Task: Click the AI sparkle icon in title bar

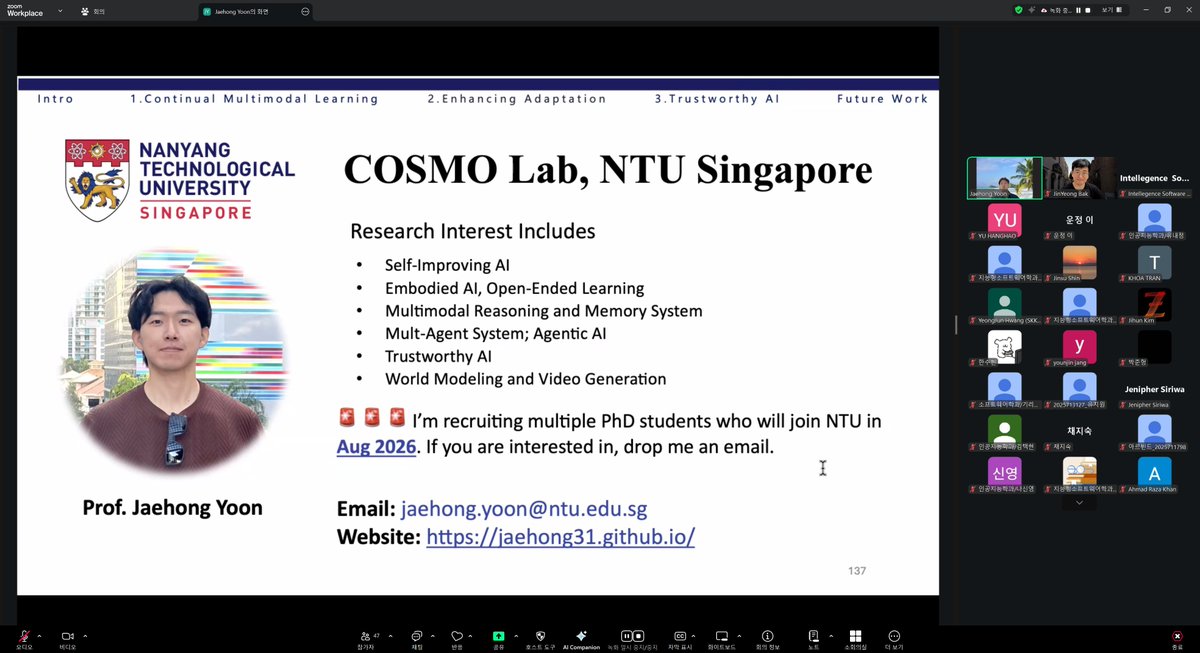Action: [1031, 10]
